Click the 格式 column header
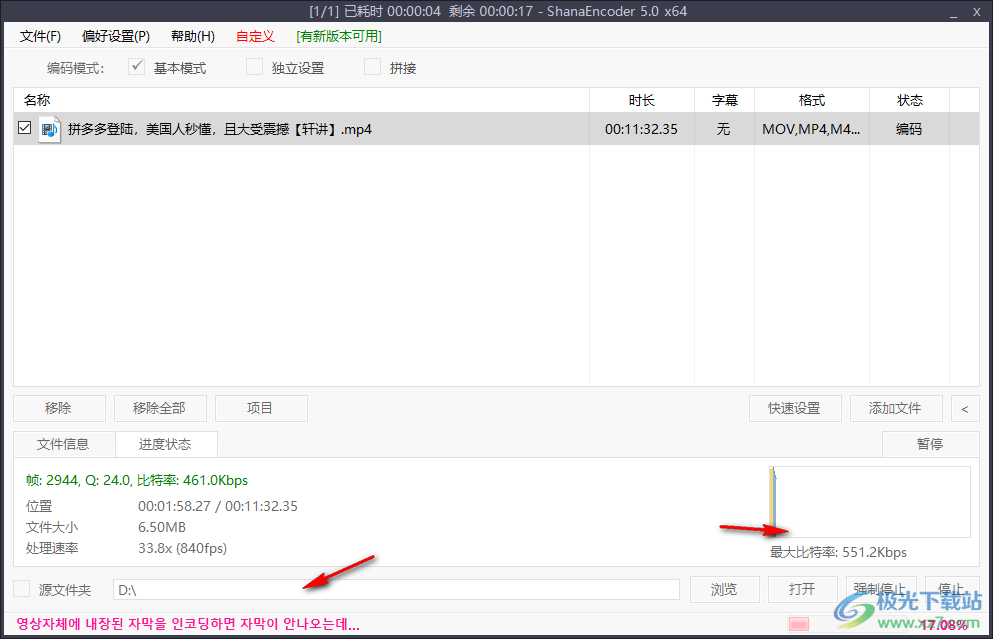This screenshot has width=993, height=639. (x=812, y=100)
